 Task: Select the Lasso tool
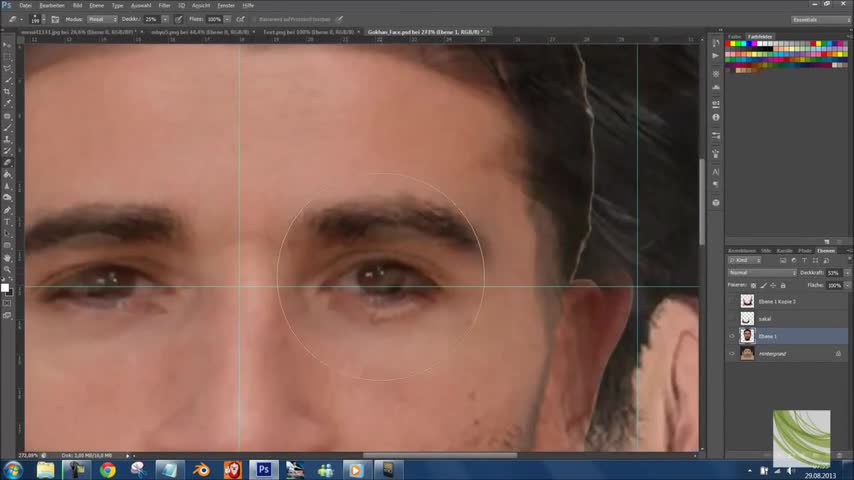click(7, 69)
